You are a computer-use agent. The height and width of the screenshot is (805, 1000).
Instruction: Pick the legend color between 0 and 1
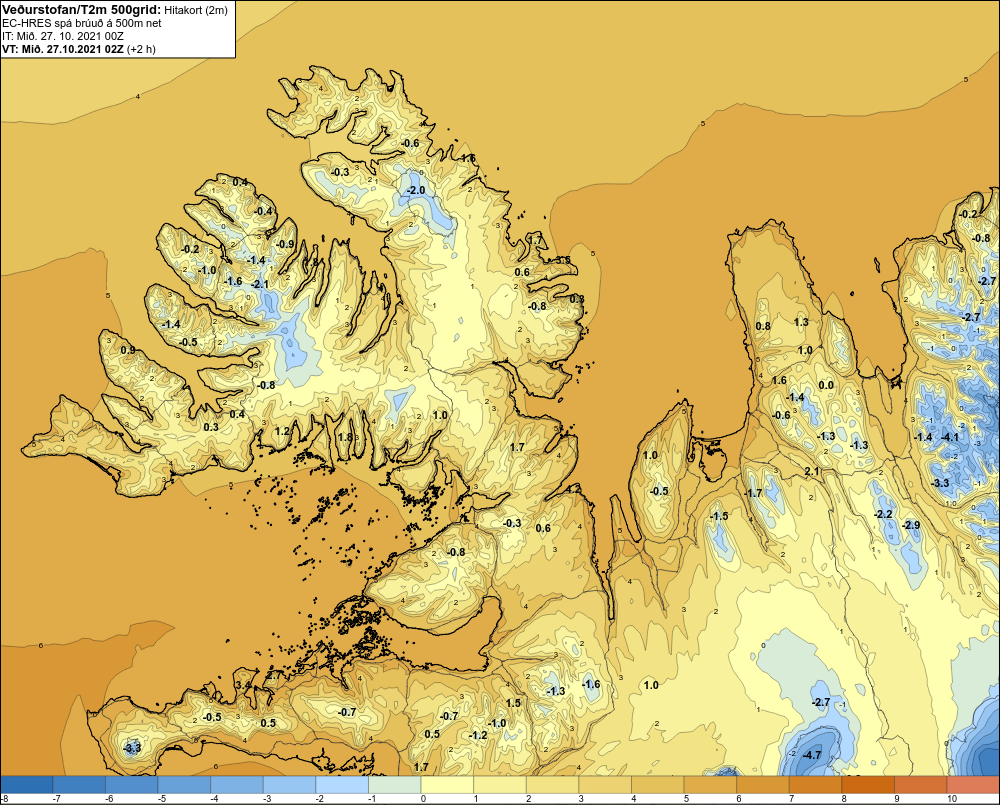(447, 785)
